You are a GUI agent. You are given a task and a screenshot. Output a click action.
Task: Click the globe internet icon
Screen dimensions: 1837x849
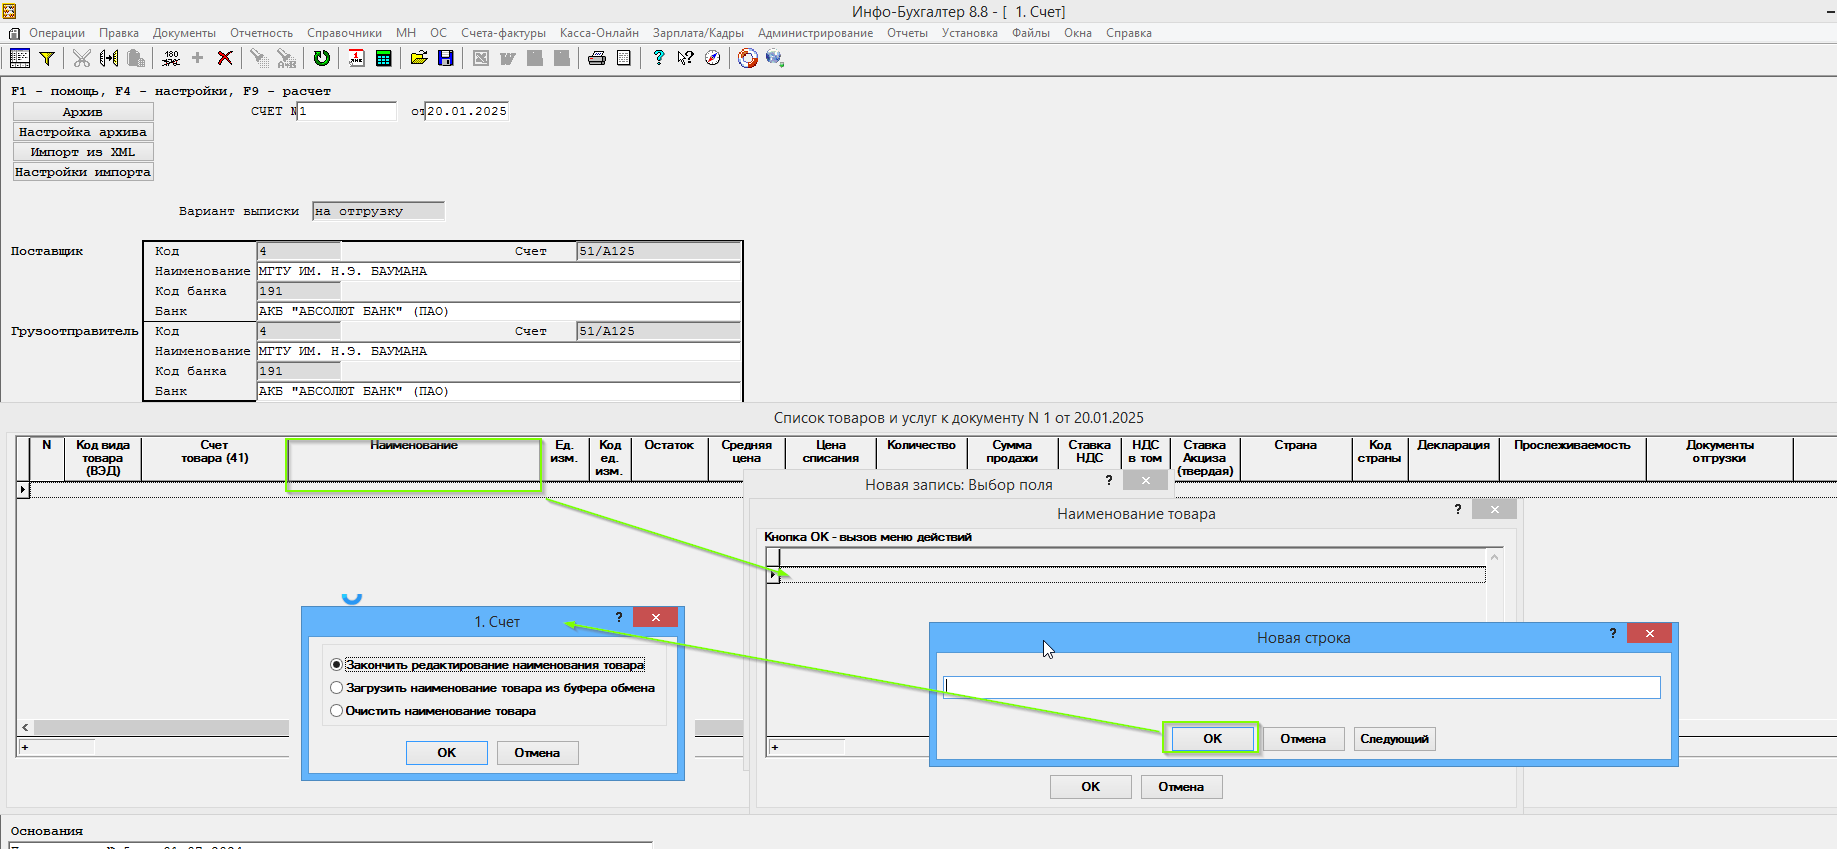(x=774, y=58)
